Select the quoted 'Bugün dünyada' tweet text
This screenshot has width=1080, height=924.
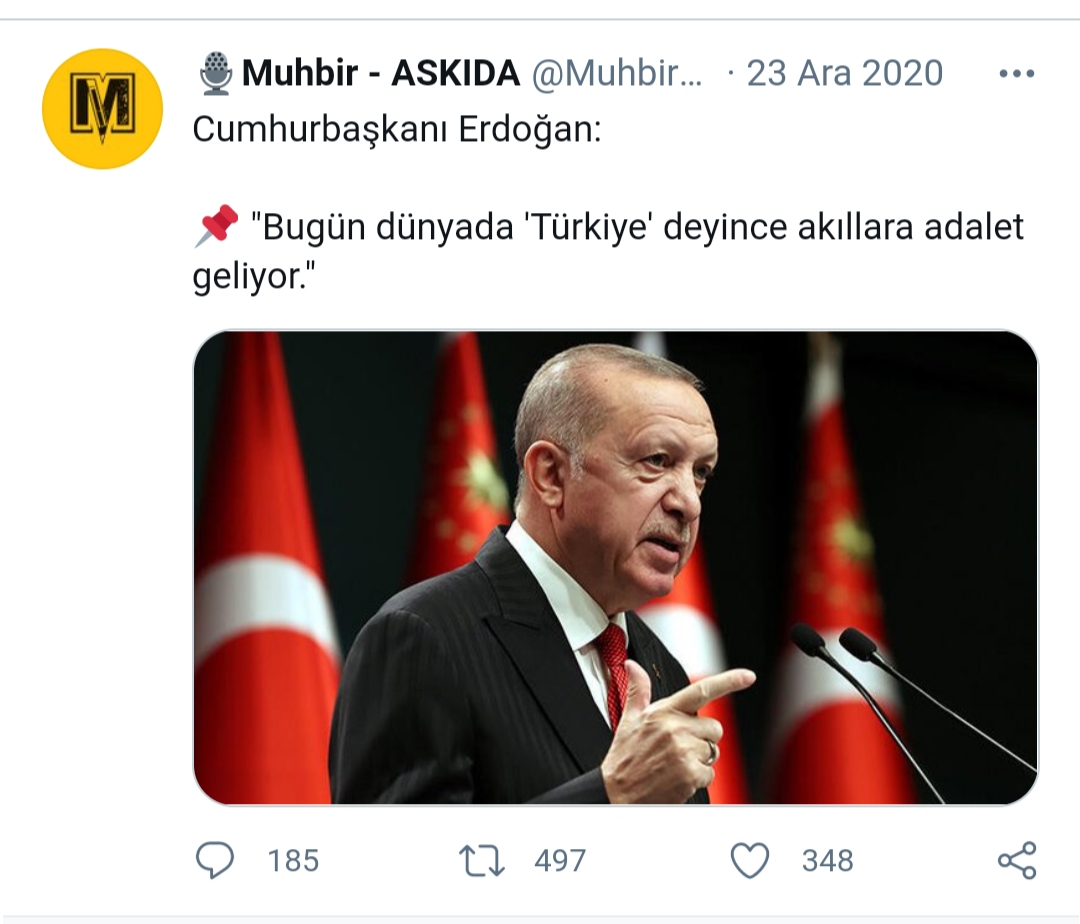click(608, 251)
